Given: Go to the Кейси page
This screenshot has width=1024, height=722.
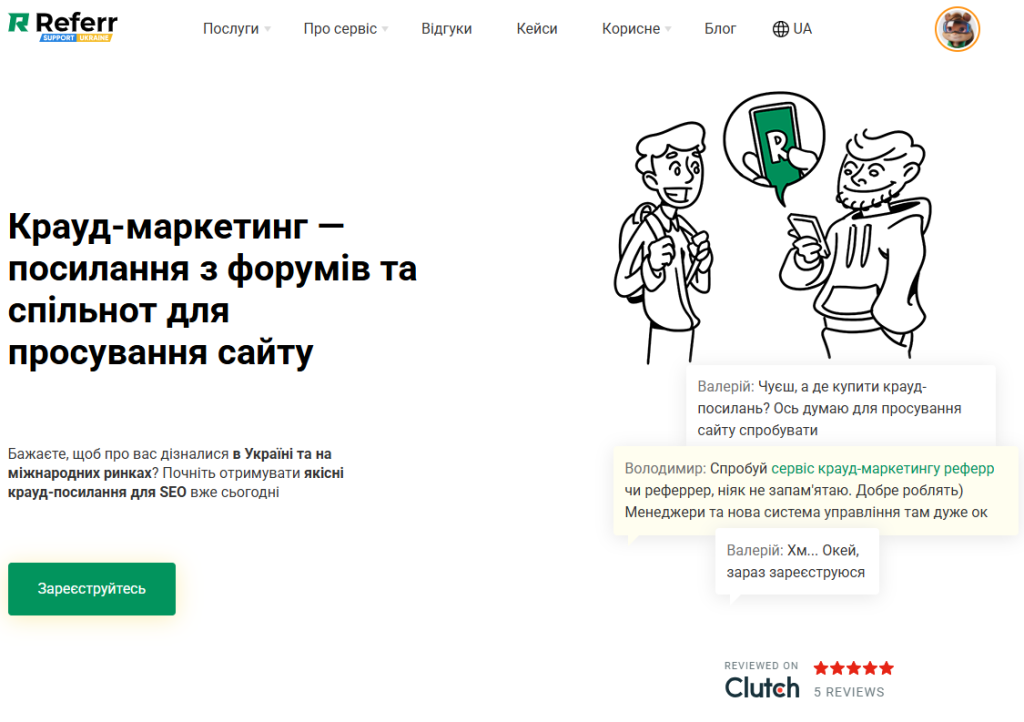Looking at the screenshot, I should tap(537, 29).
